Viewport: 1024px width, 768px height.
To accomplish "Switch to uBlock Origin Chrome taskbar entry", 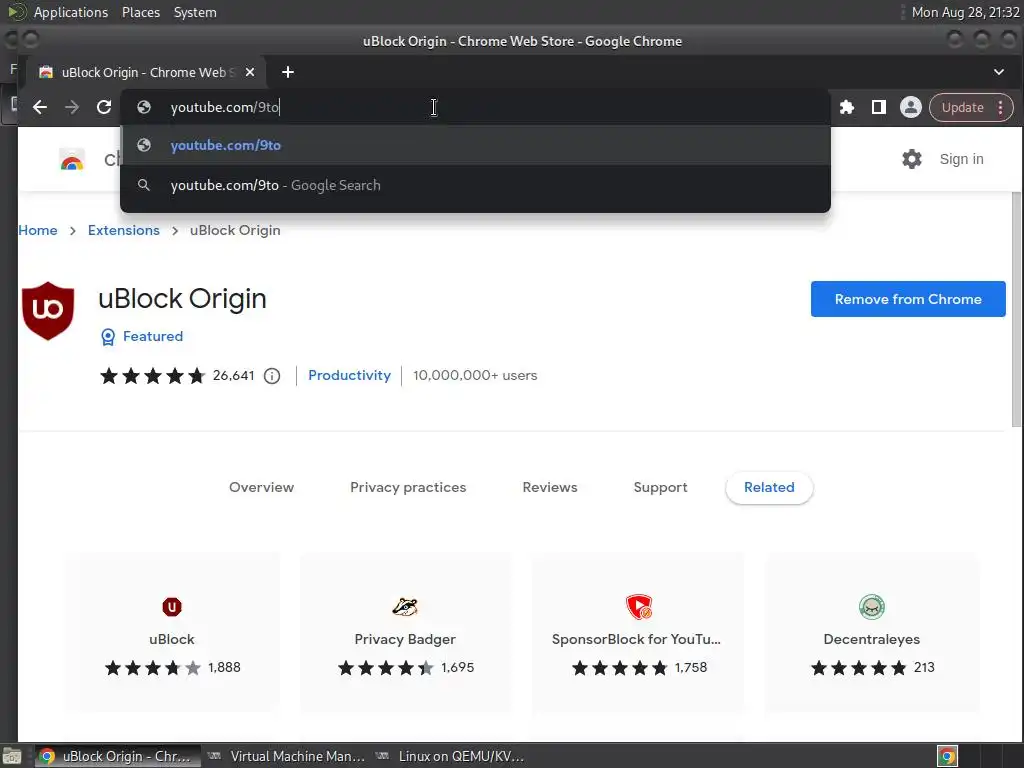I will tap(117, 756).
